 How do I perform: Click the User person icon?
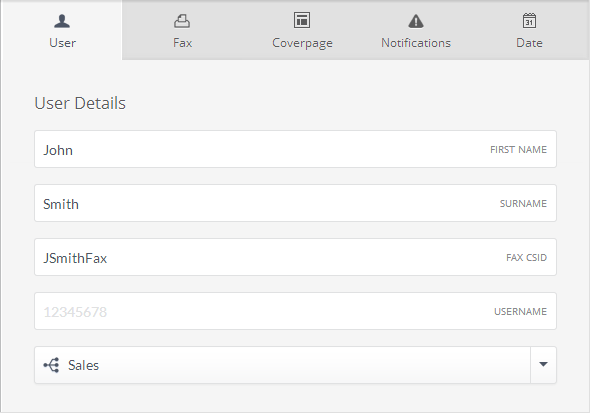(x=62, y=21)
